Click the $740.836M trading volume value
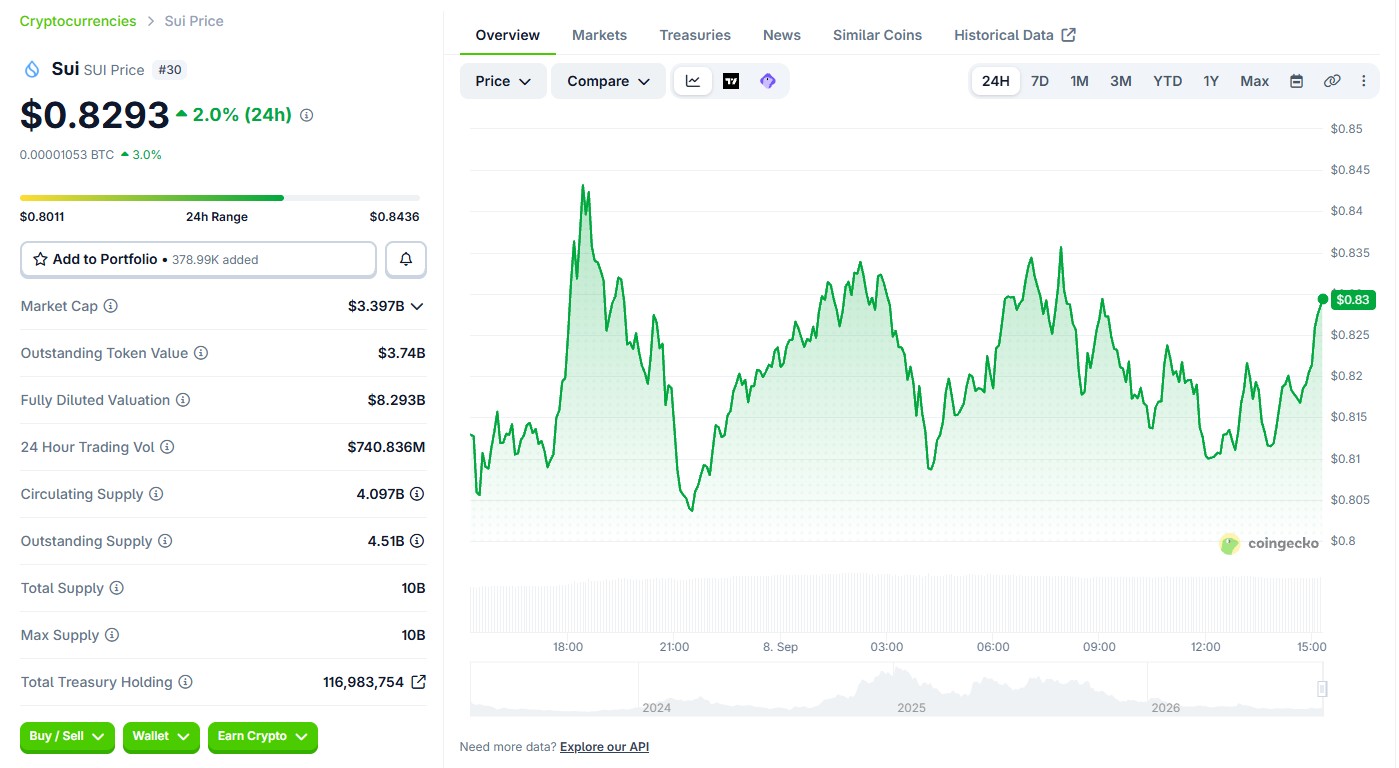Image resolution: width=1399 pixels, height=768 pixels. (387, 447)
